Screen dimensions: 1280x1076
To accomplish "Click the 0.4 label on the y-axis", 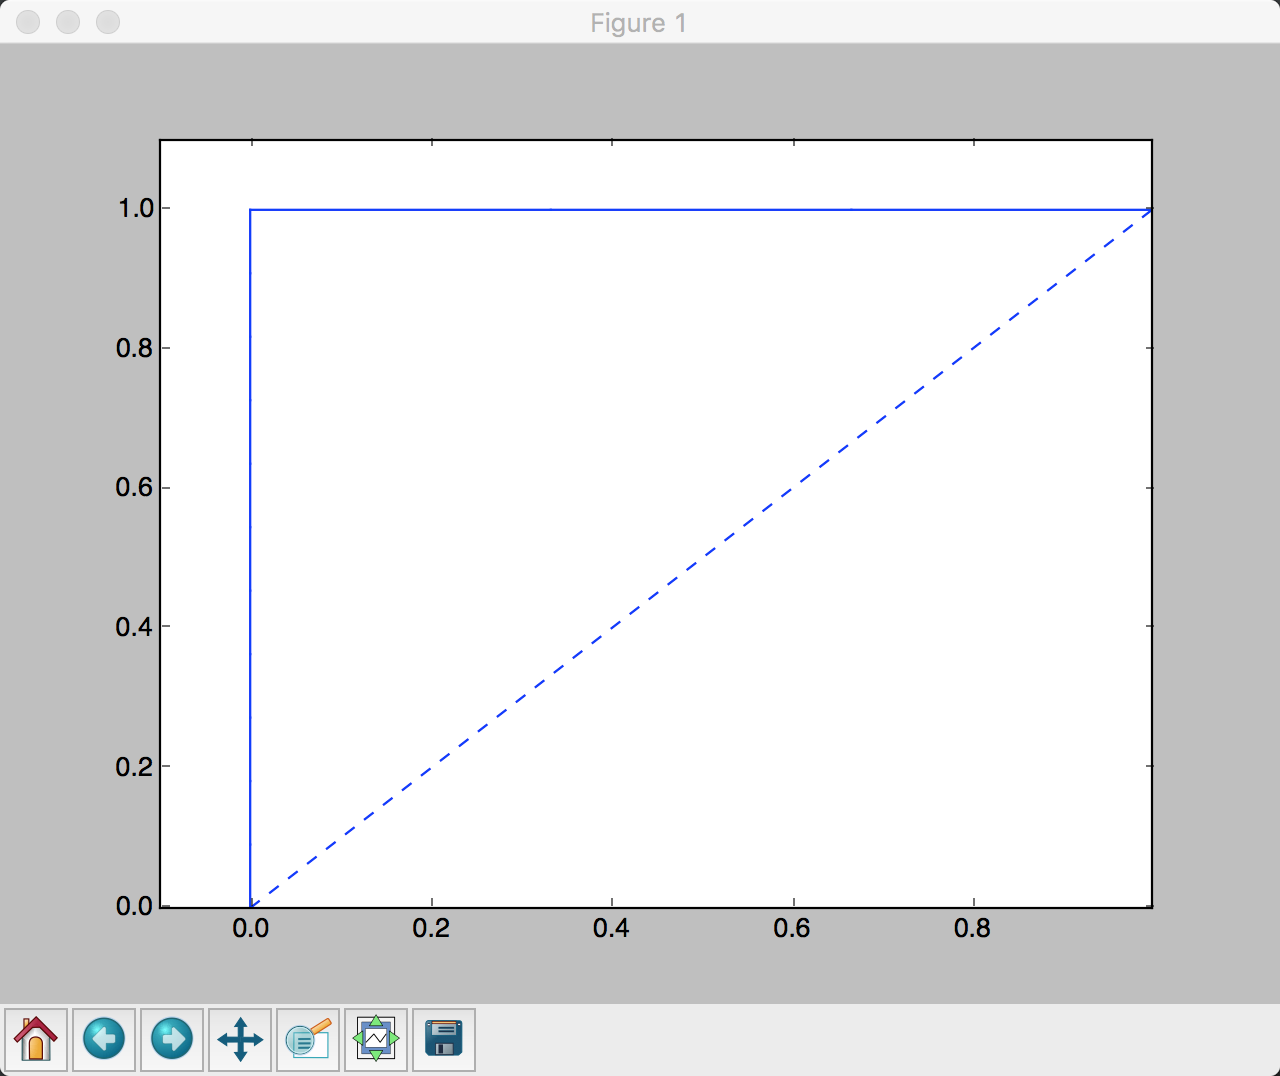I will click(135, 627).
